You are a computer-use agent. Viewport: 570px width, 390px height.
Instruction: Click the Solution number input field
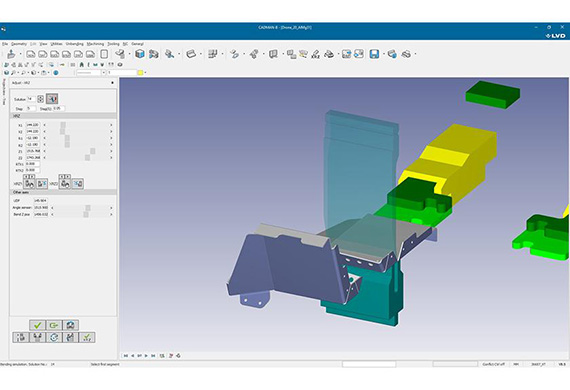pyautogui.click(x=31, y=99)
